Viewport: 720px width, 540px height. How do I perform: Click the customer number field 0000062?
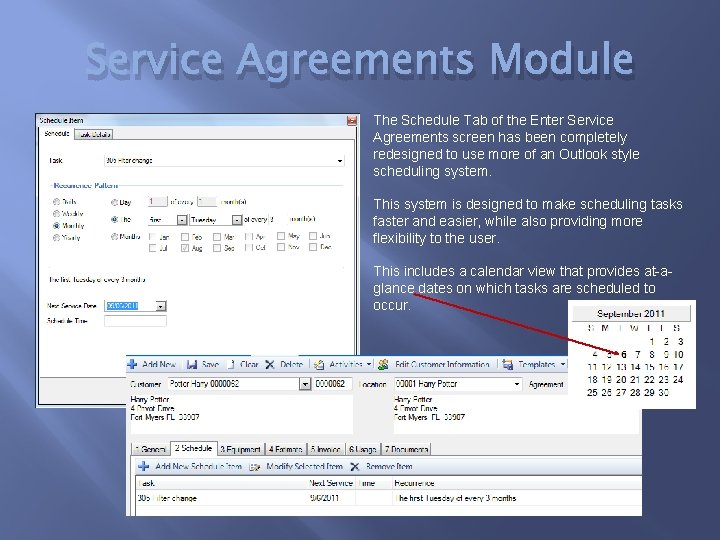tap(332, 384)
